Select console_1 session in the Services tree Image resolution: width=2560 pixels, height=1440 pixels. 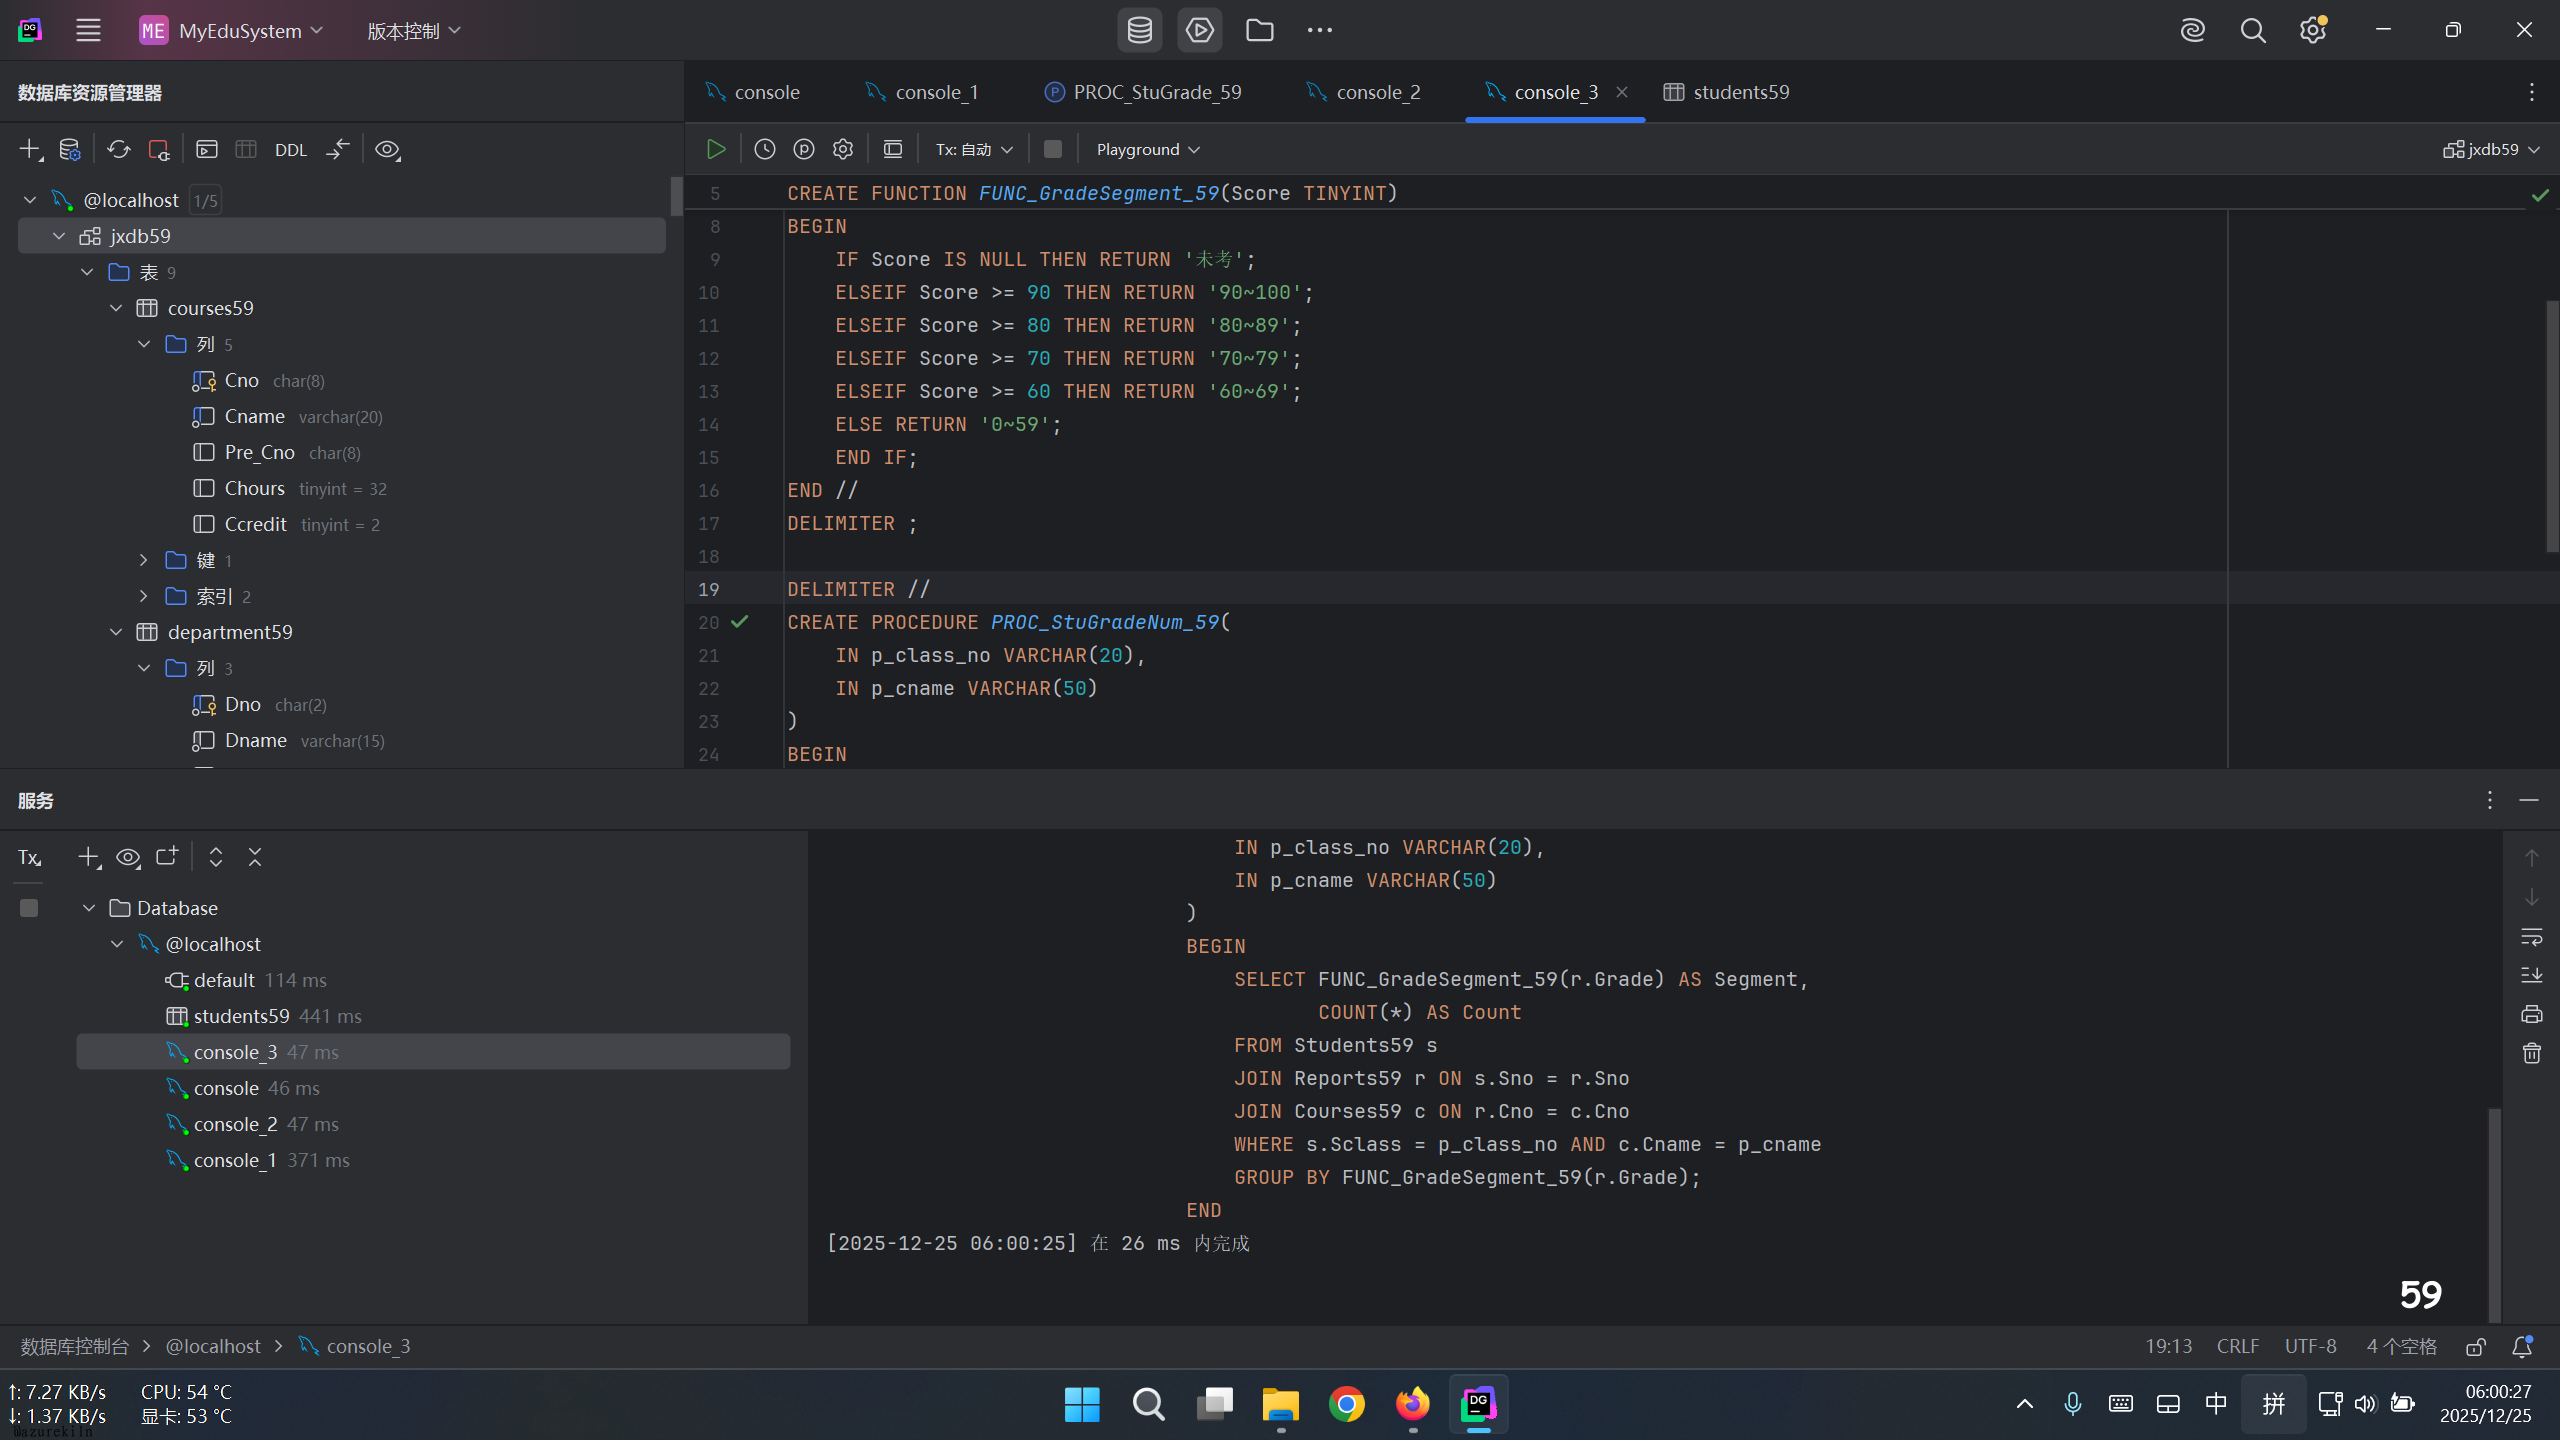(x=234, y=1160)
